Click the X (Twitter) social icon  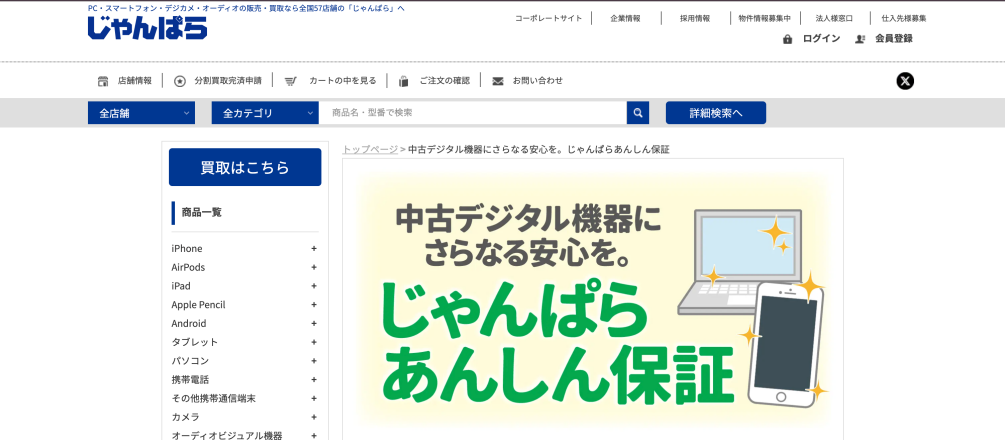[905, 81]
